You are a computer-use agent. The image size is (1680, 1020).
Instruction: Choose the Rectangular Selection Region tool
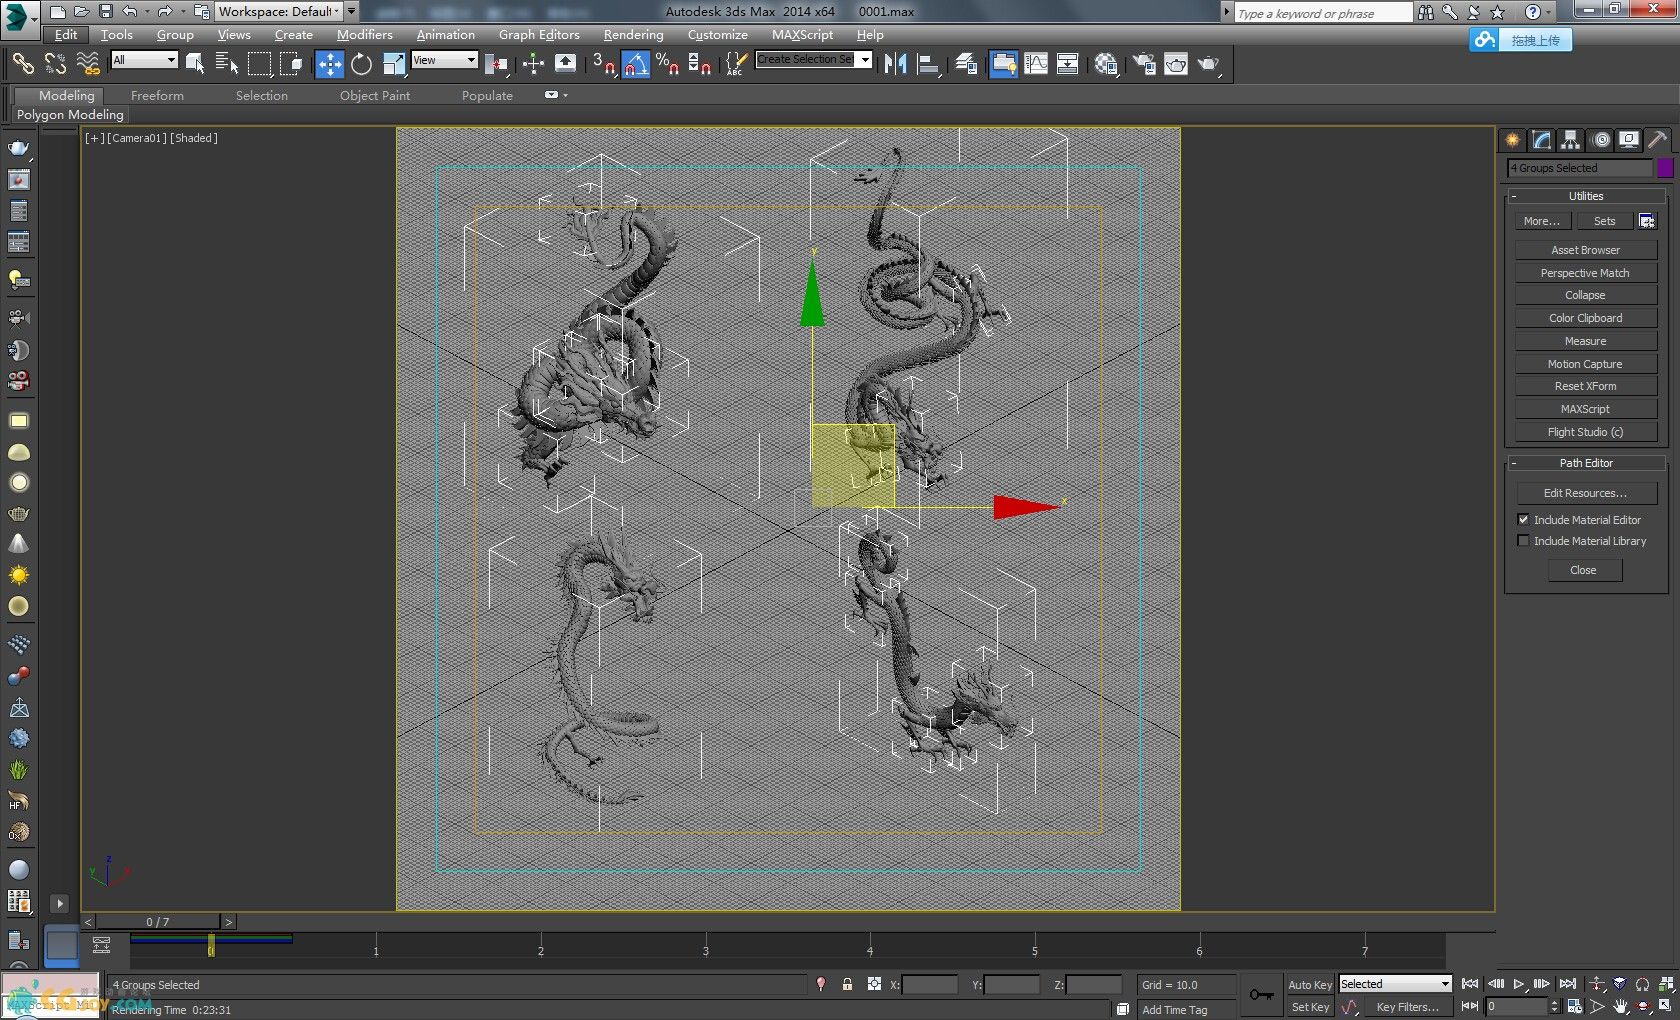click(259, 64)
